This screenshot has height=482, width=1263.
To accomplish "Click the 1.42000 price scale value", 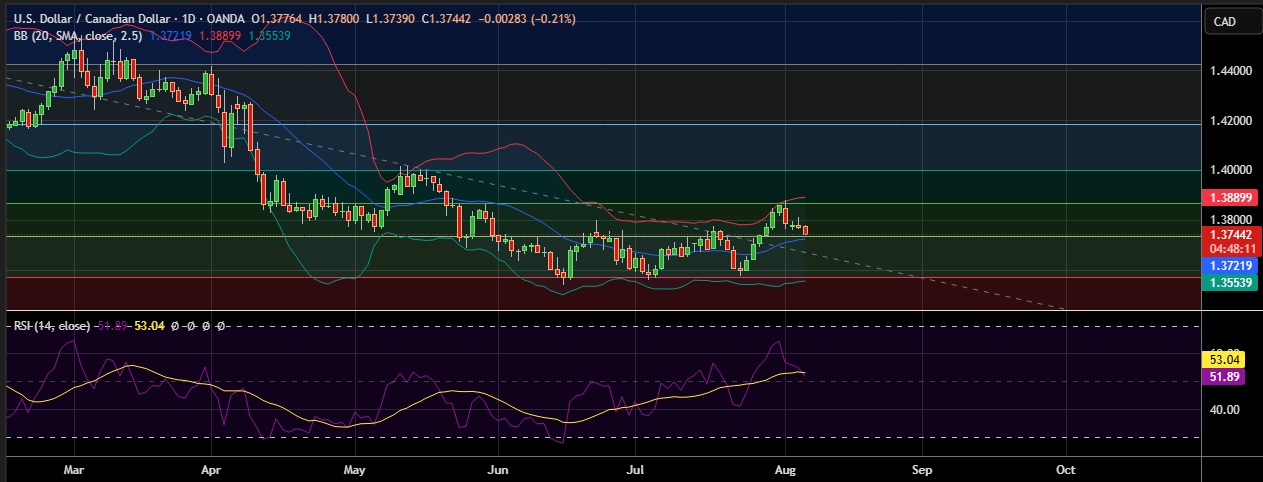I will tap(1229, 121).
